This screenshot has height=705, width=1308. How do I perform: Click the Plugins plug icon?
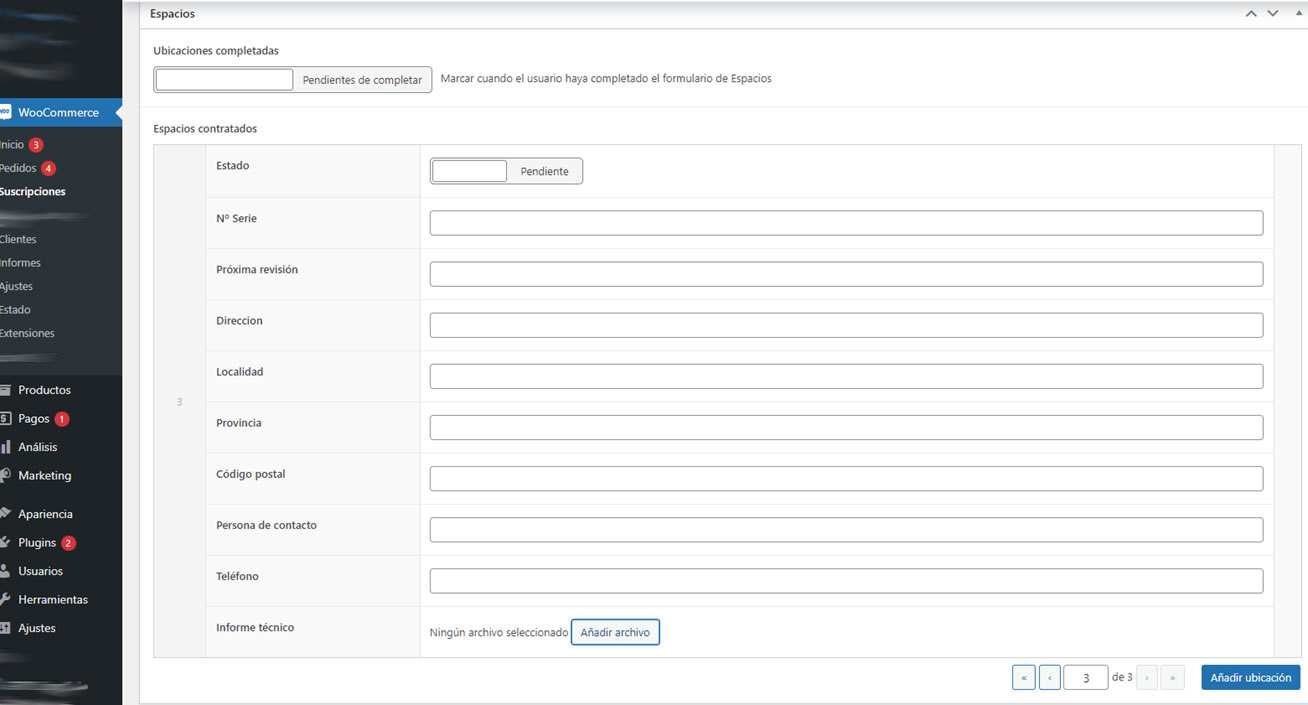click(x=4, y=542)
